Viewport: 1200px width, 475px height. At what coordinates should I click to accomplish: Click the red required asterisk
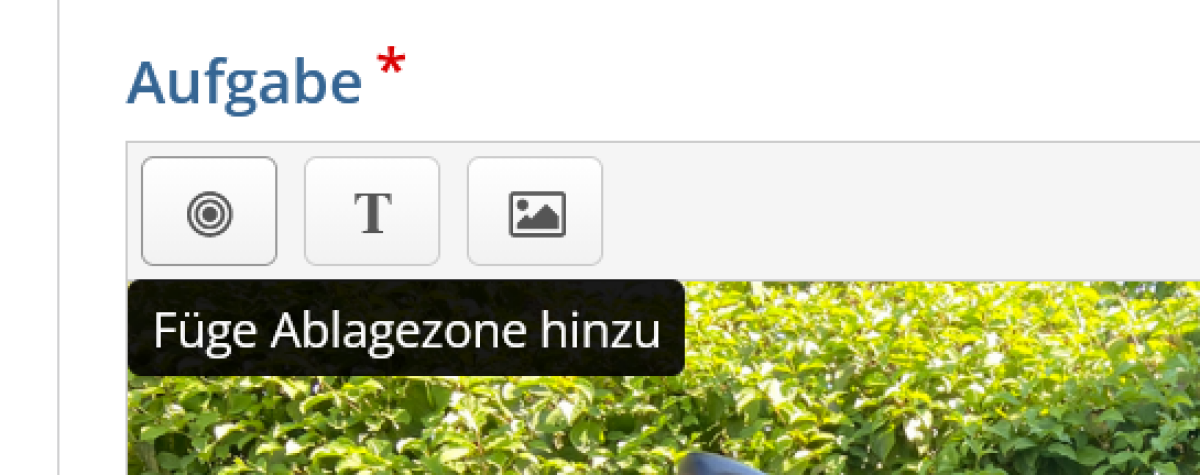391,66
